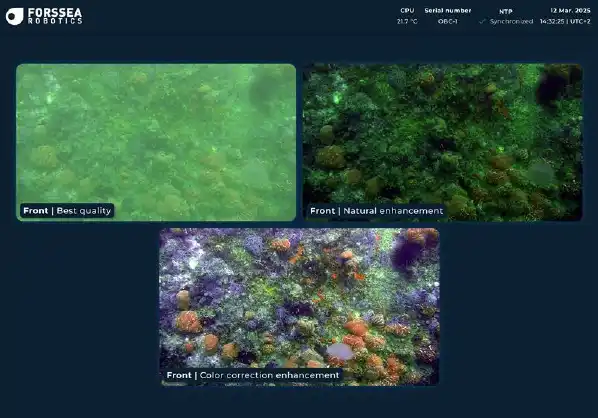Click the 'Front | Color correction enhancement' label
598x418 pixels.
point(253,375)
